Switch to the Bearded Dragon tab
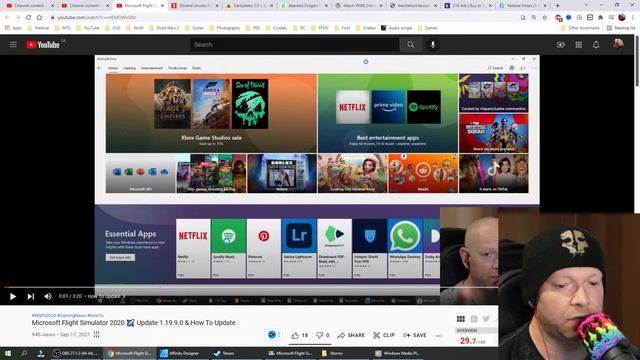 pyautogui.click(x=304, y=6)
